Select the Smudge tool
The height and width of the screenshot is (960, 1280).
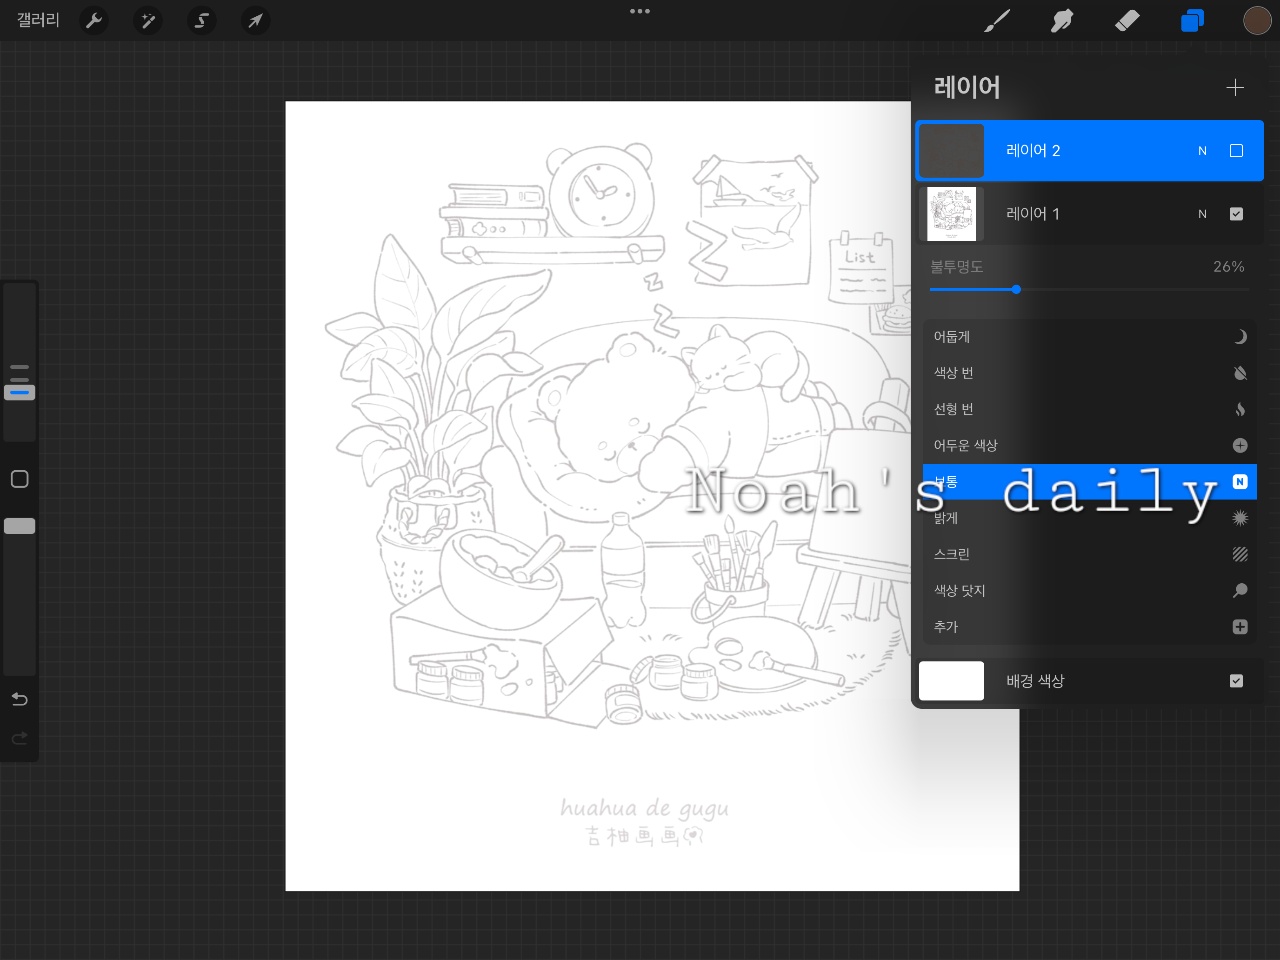click(x=1062, y=20)
